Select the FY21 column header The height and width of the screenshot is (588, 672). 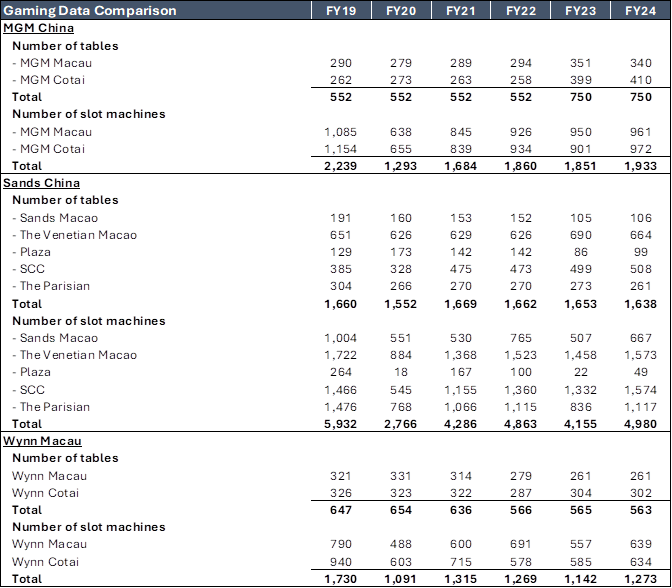[461, 10]
